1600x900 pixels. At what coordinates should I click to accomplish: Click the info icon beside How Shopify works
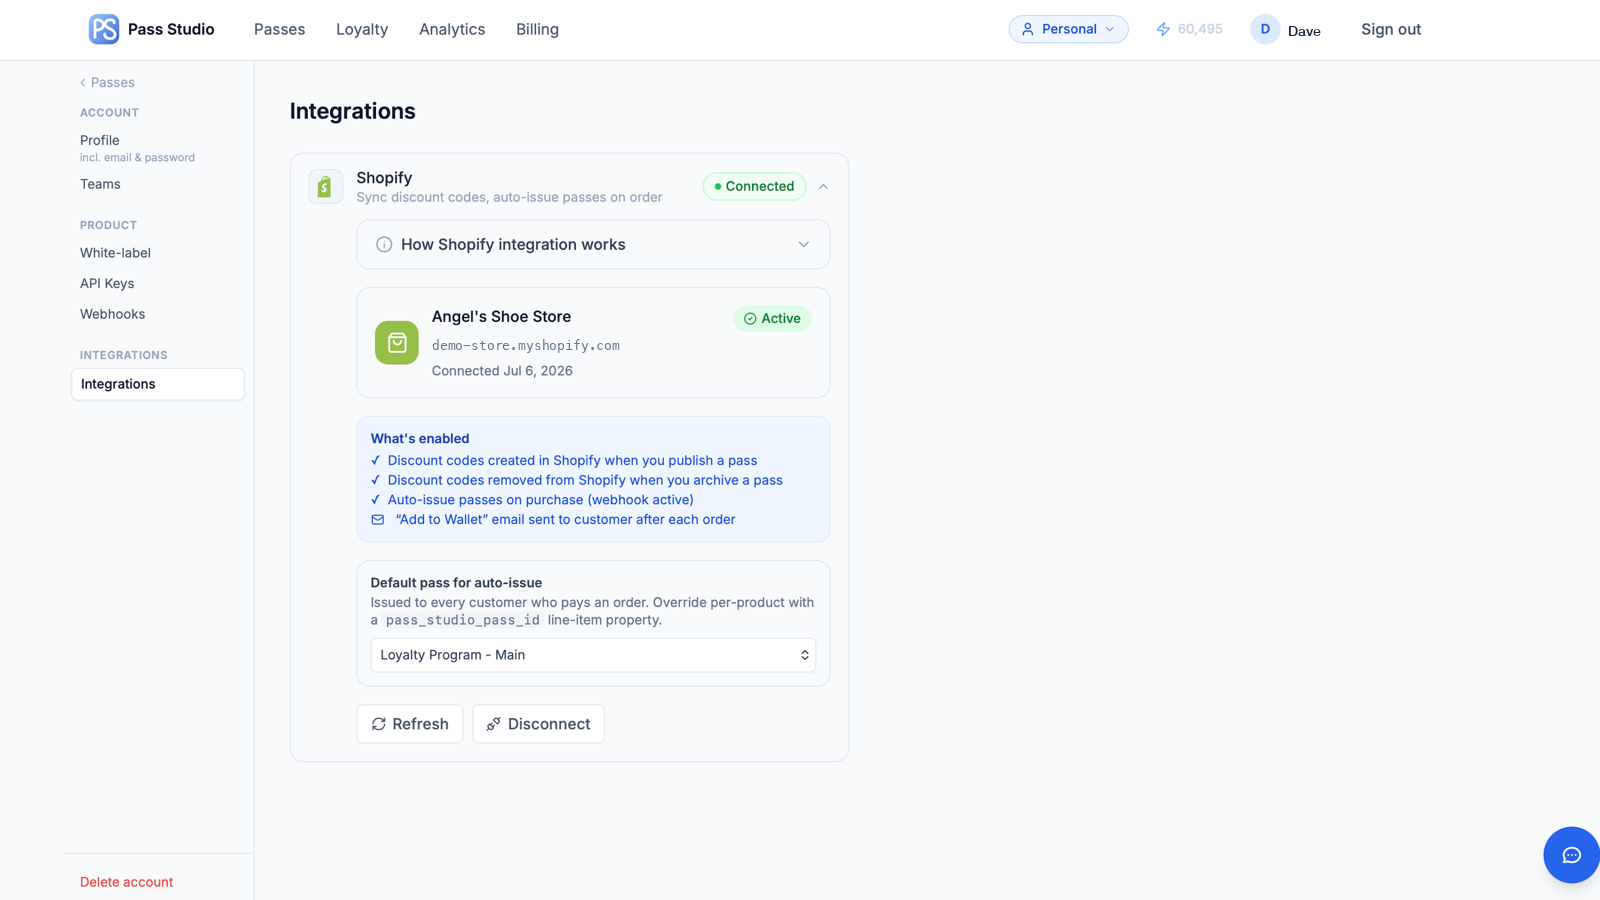(384, 244)
